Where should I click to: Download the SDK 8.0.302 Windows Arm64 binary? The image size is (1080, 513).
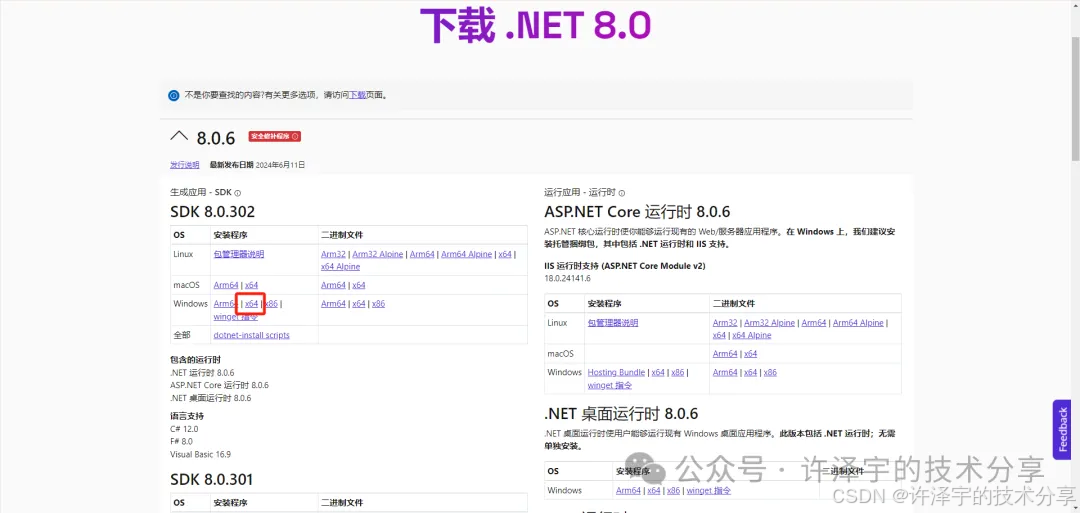tap(333, 304)
